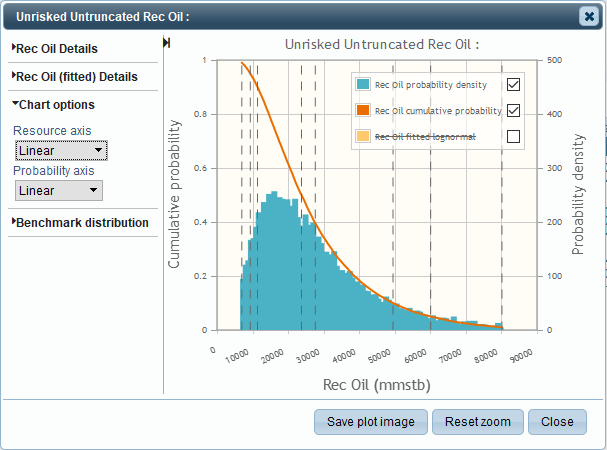
Task: Collapse the Chart options section
Action: point(54,104)
